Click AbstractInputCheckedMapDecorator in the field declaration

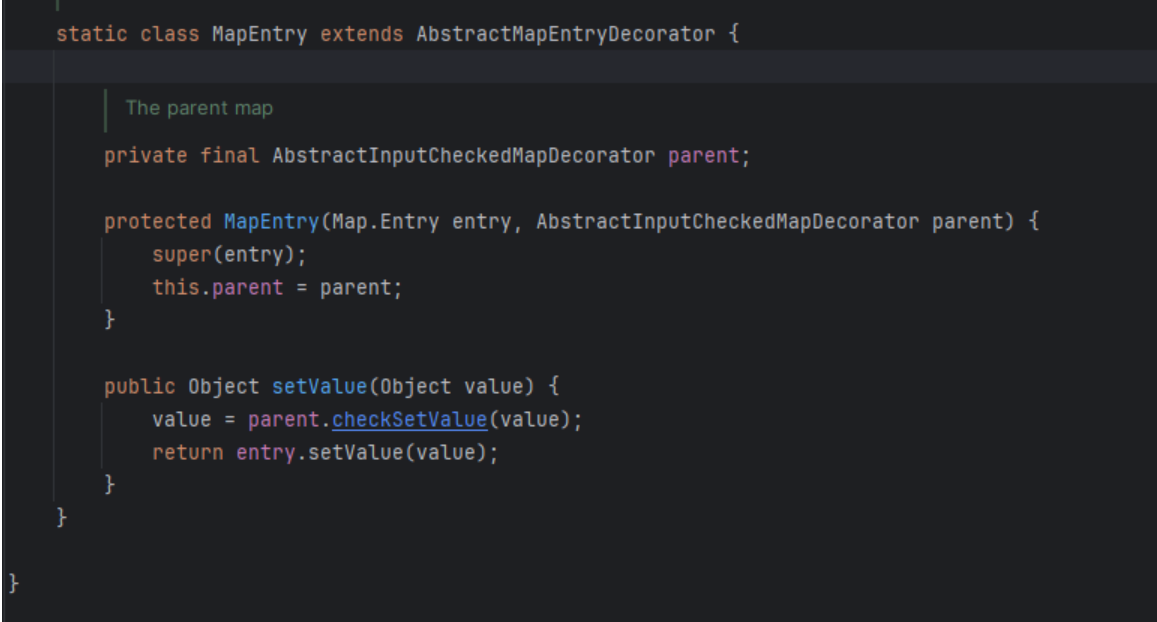[x=463, y=156]
